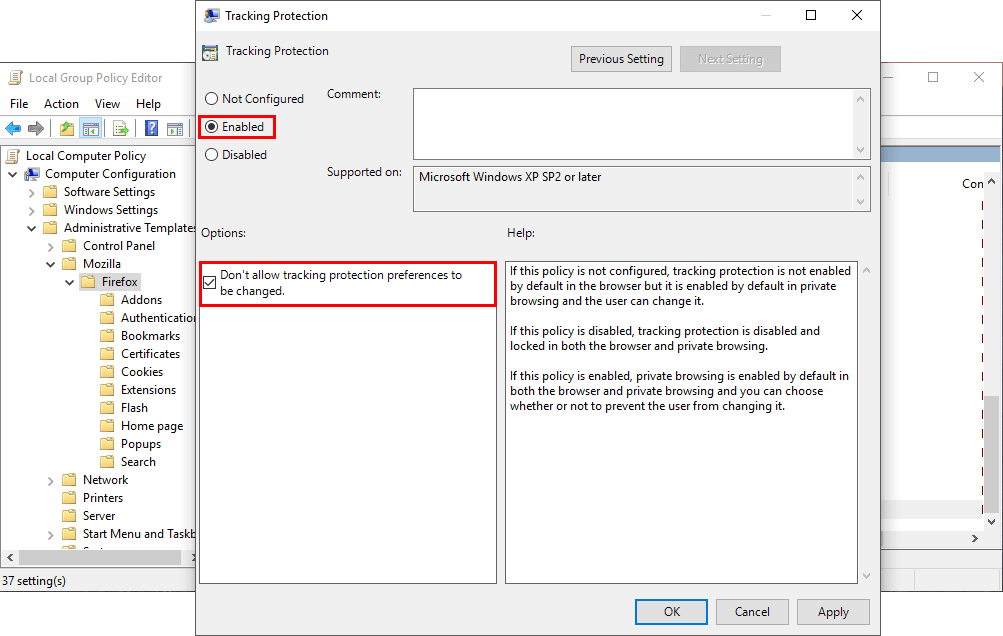This screenshot has width=1003, height=636.
Task: Open the Action menu
Action: pyautogui.click(x=61, y=103)
